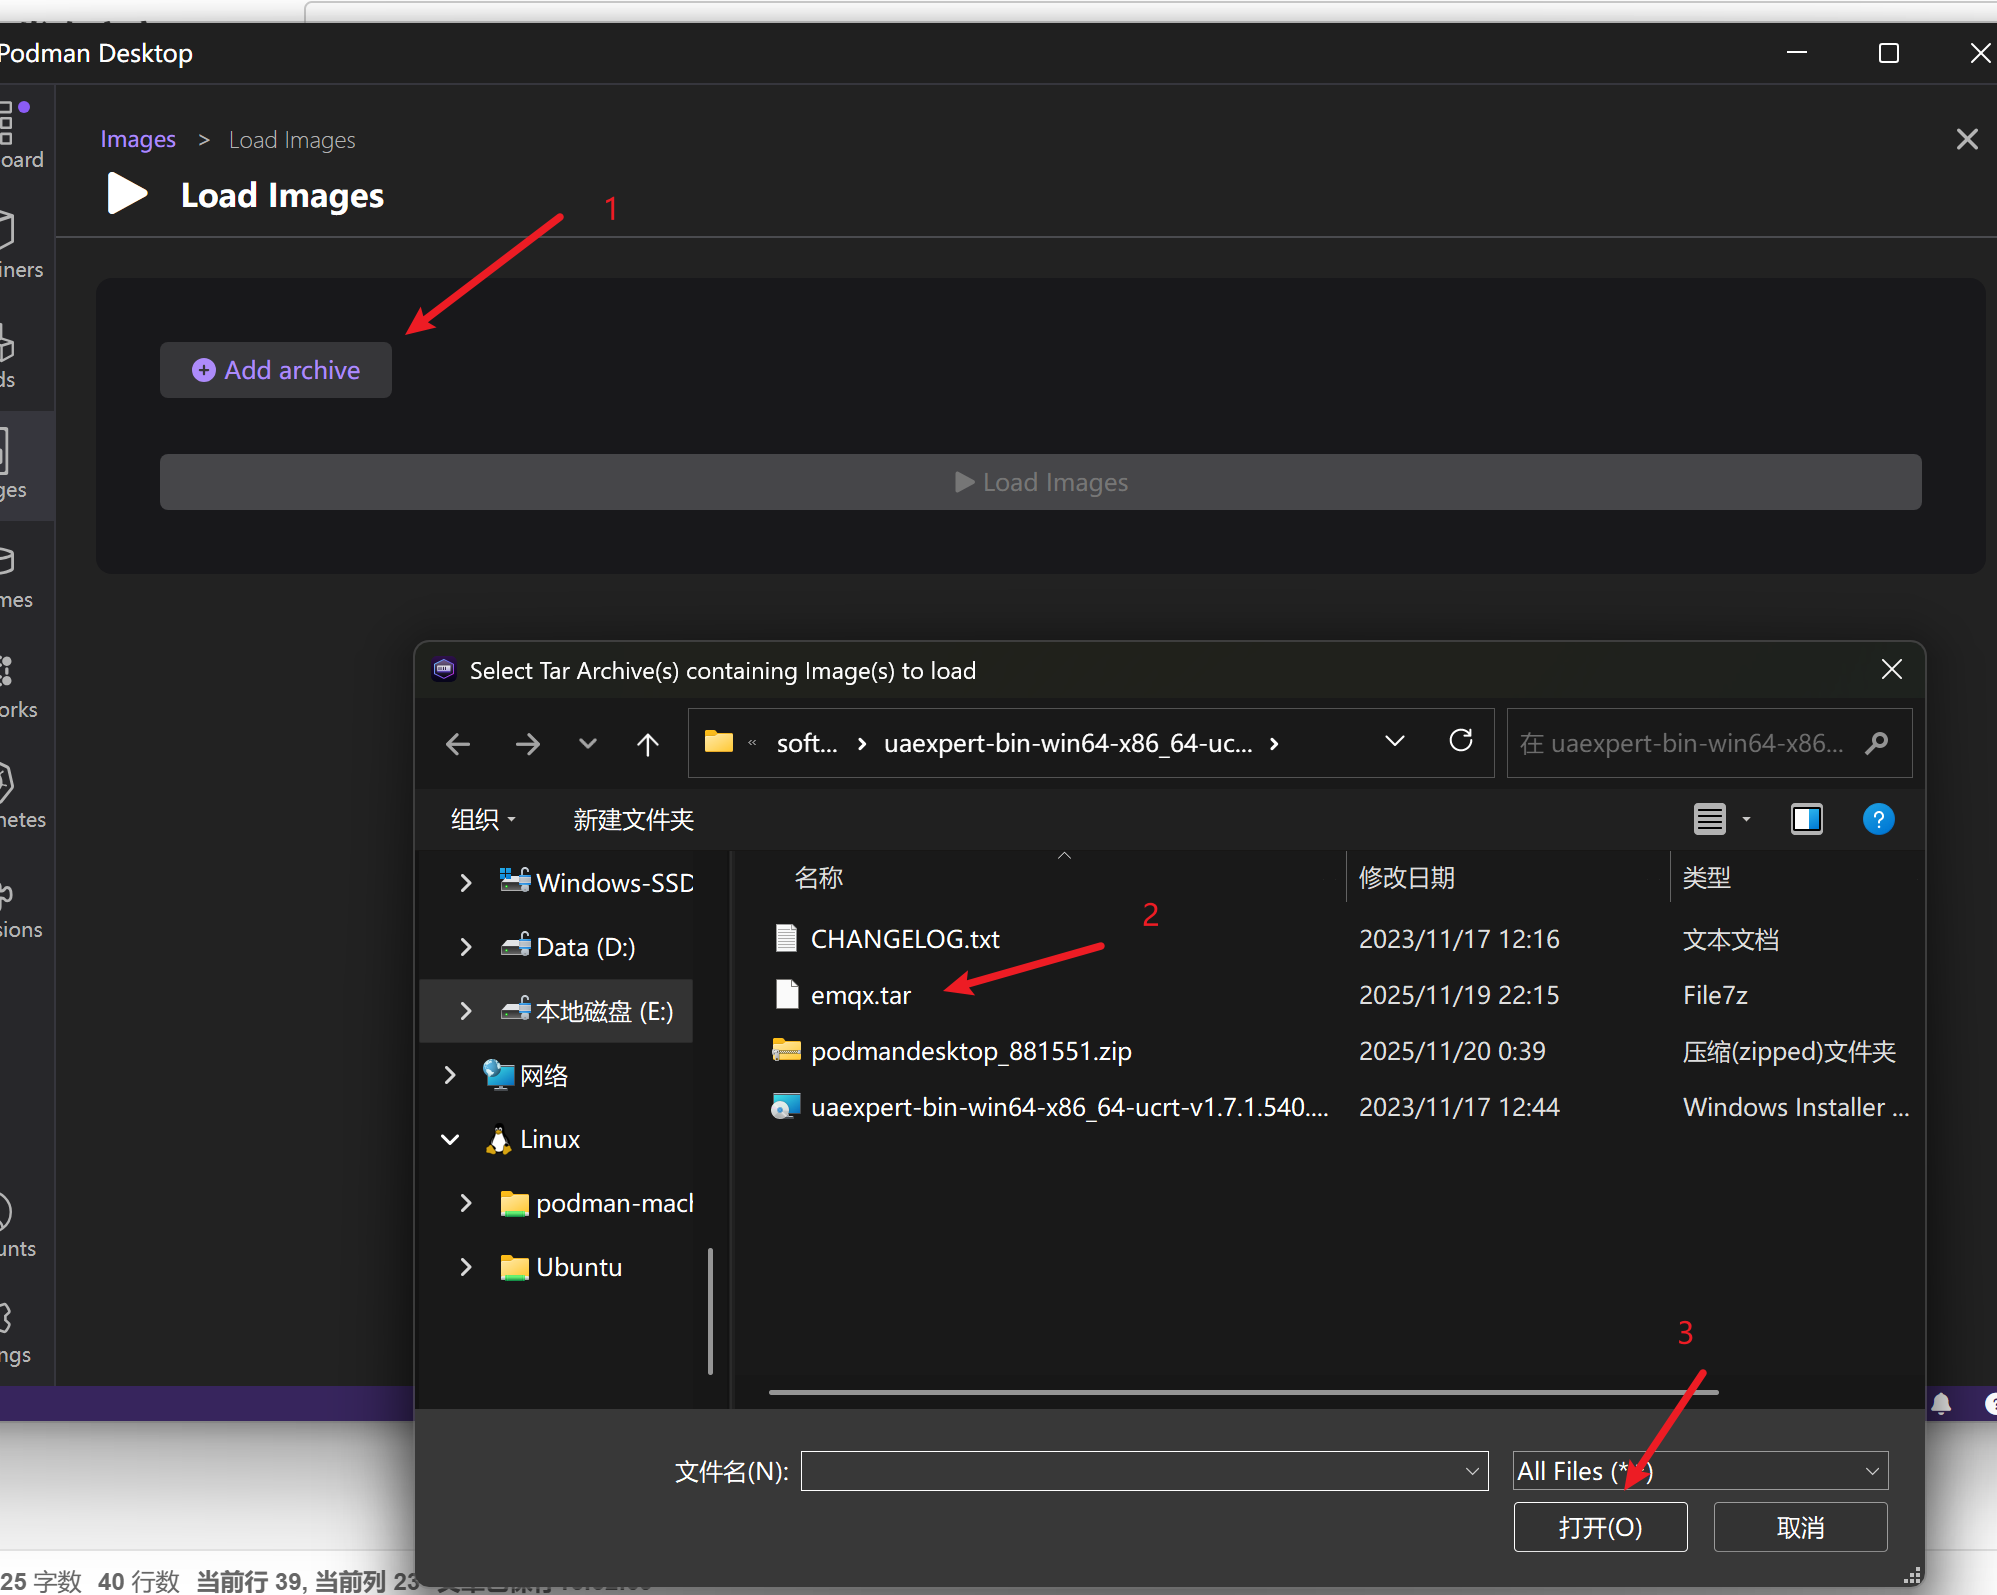Select the emqx.tar file
This screenshot has width=1997, height=1595.
tap(860, 995)
